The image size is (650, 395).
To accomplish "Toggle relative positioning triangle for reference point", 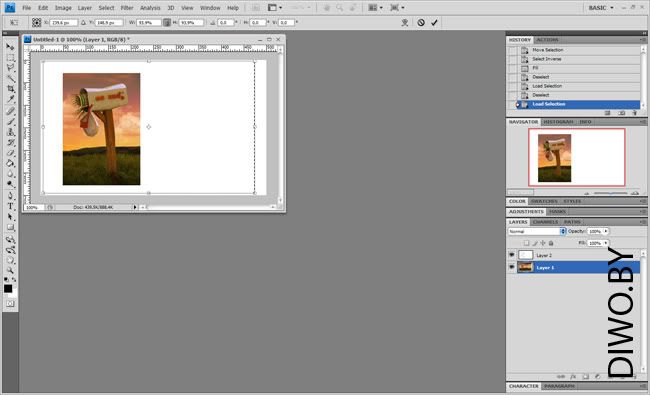I will [x=83, y=22].
